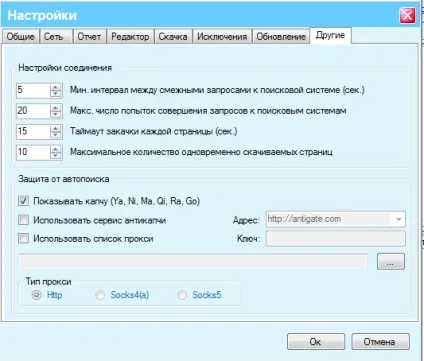Viewport: 424px width, 361px height.
Task: Click the Таймаут закачки каждой страницы label
Action: (x=154, y=131)
